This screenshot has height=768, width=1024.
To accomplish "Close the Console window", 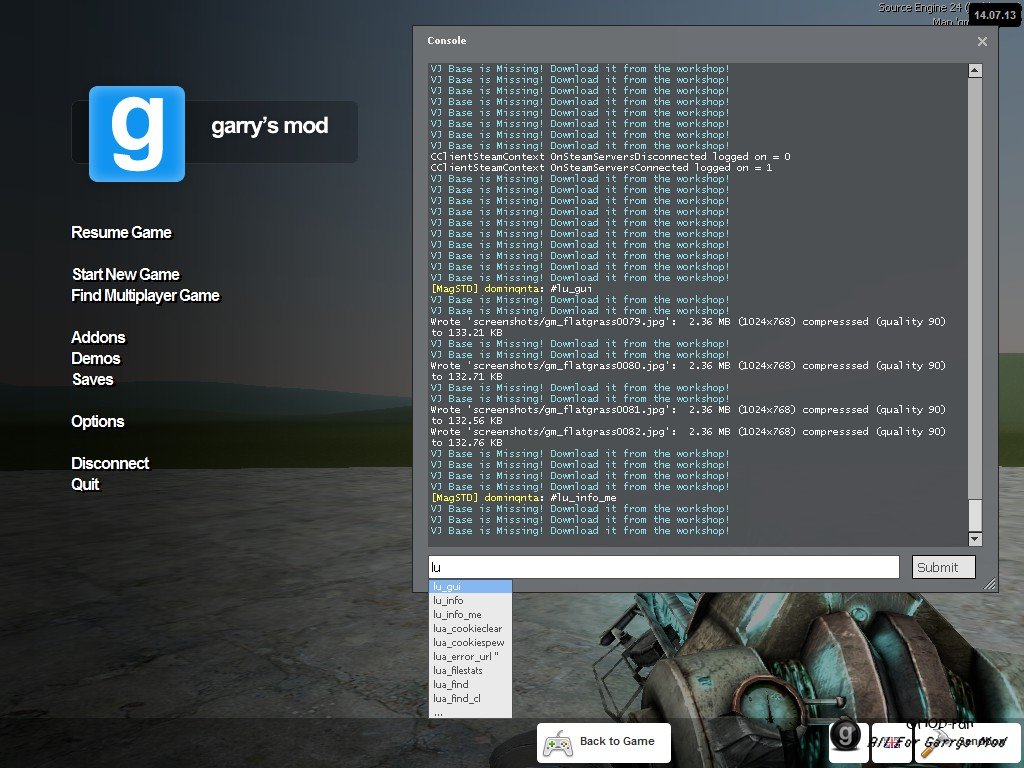I will tap(982, 41).
